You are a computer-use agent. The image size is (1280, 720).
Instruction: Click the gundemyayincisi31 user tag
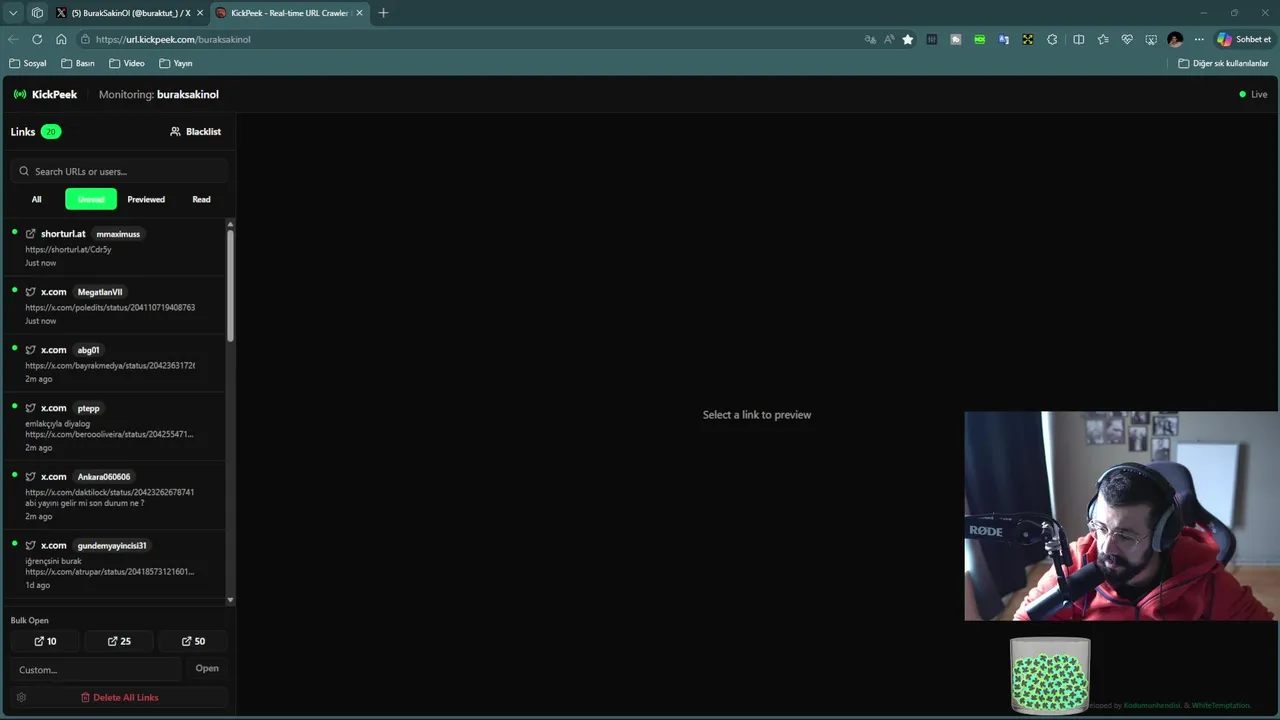[x=112, y=546]
